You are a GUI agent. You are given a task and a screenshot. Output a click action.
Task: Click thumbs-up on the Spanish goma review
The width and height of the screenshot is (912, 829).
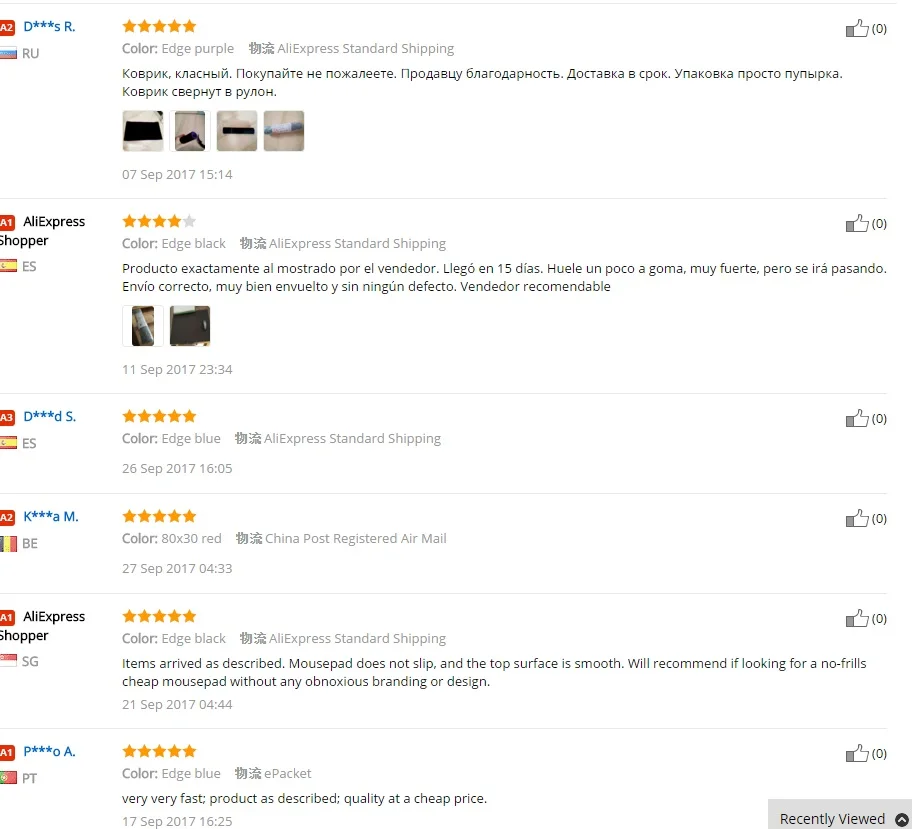[857, 223]
